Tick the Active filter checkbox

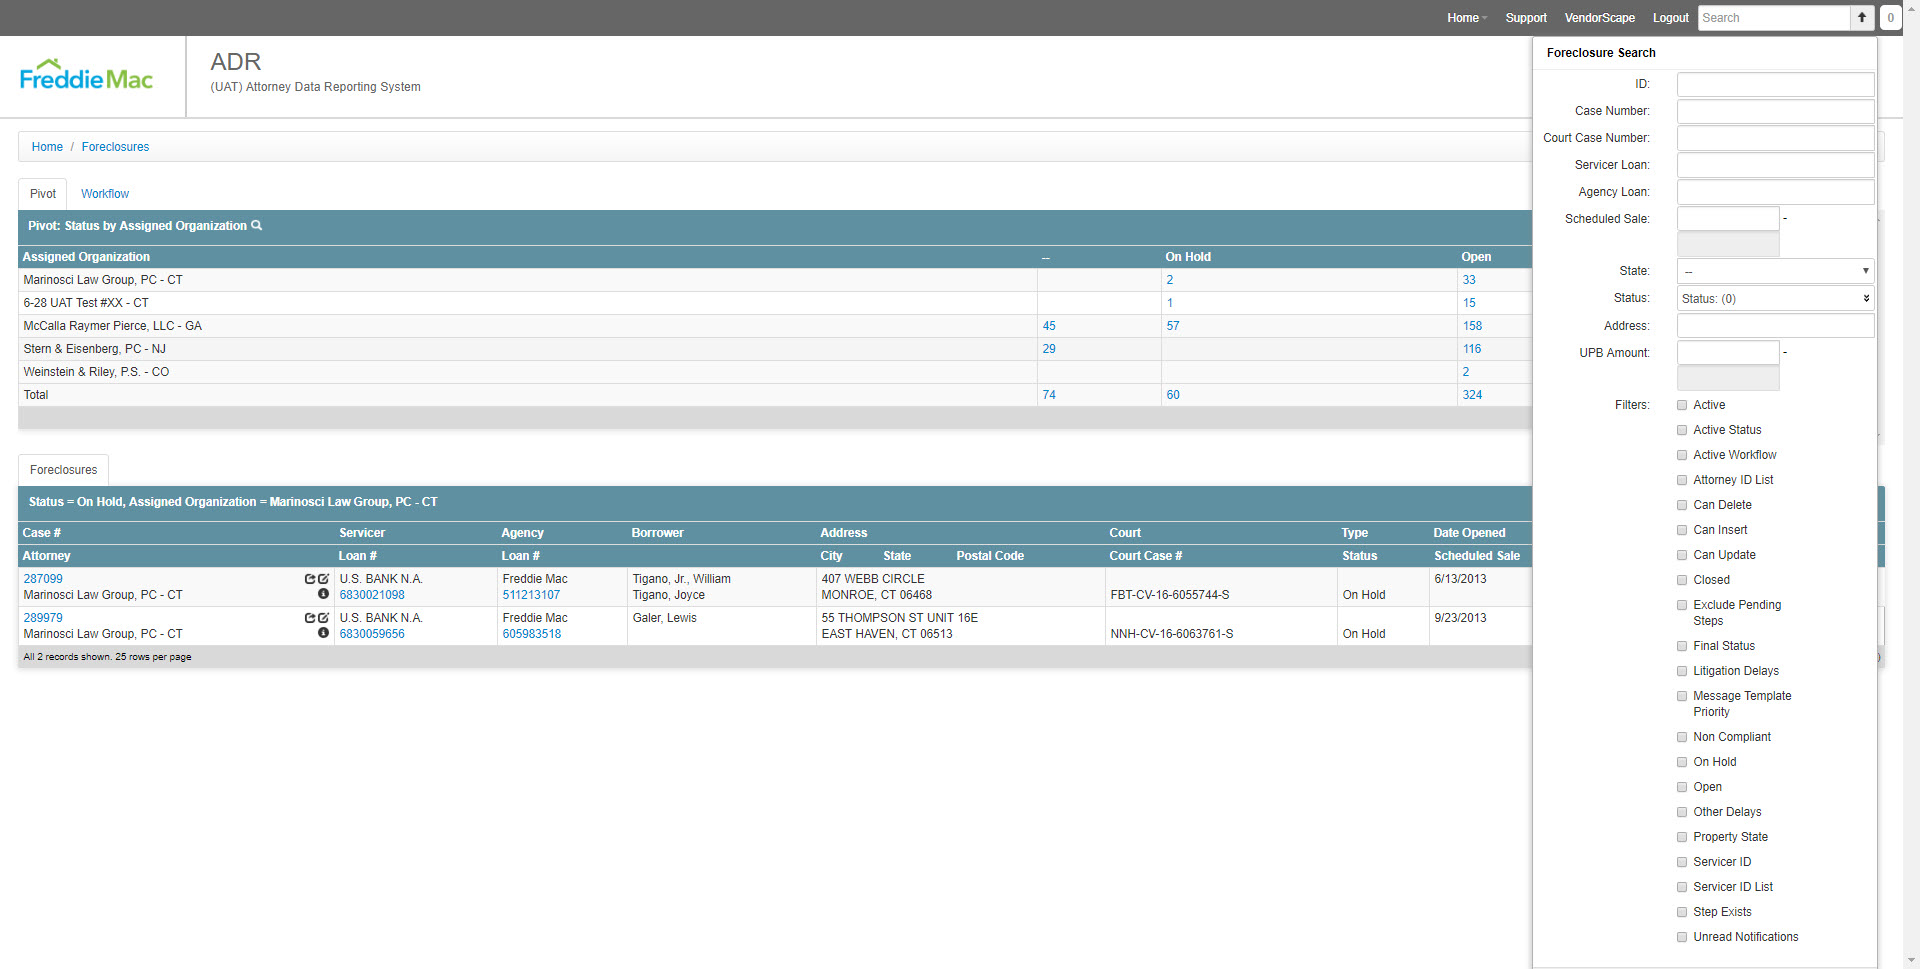(1682, 405)
